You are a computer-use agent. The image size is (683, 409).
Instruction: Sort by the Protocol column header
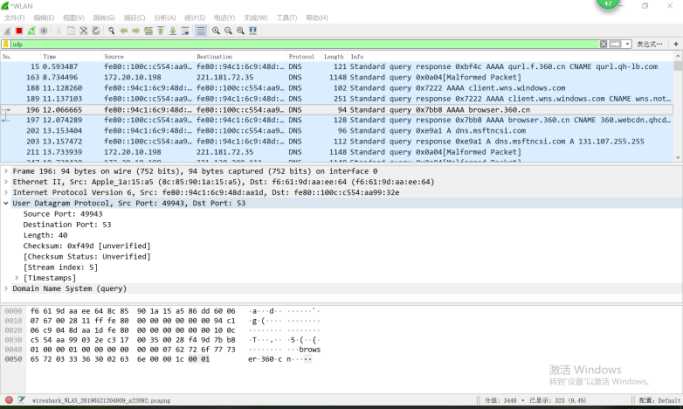[301, 57]
